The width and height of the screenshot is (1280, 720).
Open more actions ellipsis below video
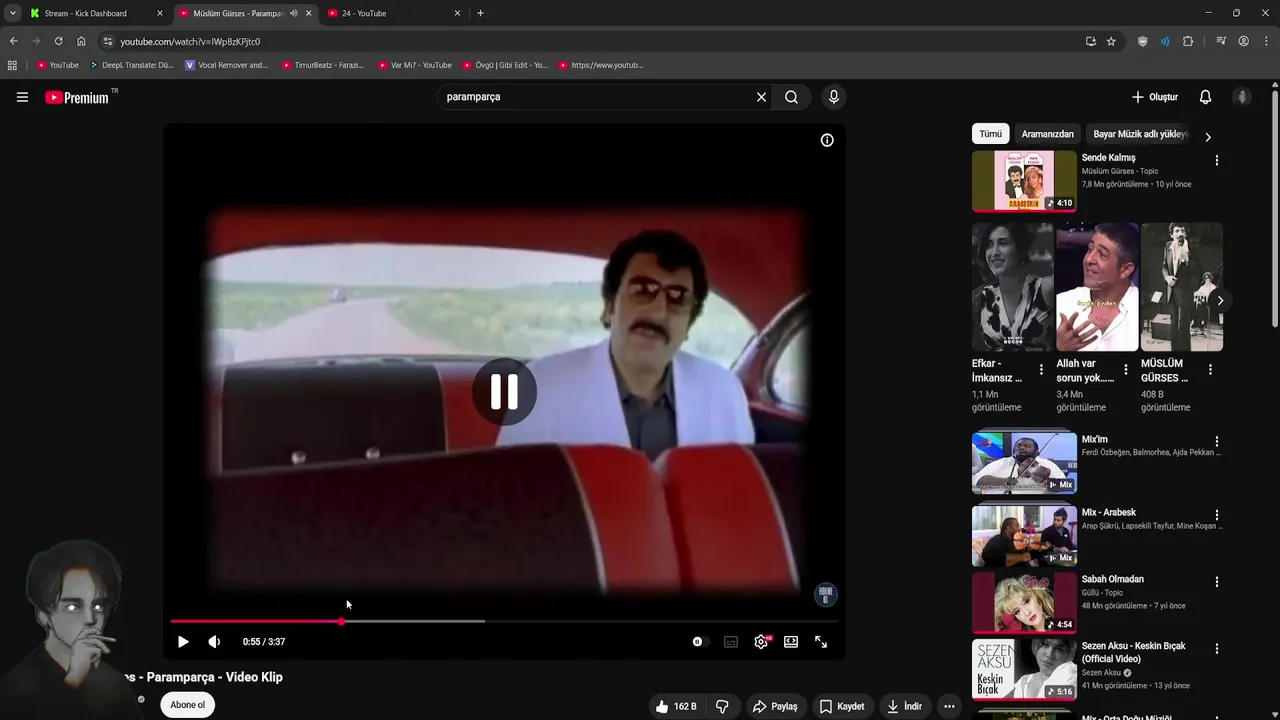pos(949,706)
